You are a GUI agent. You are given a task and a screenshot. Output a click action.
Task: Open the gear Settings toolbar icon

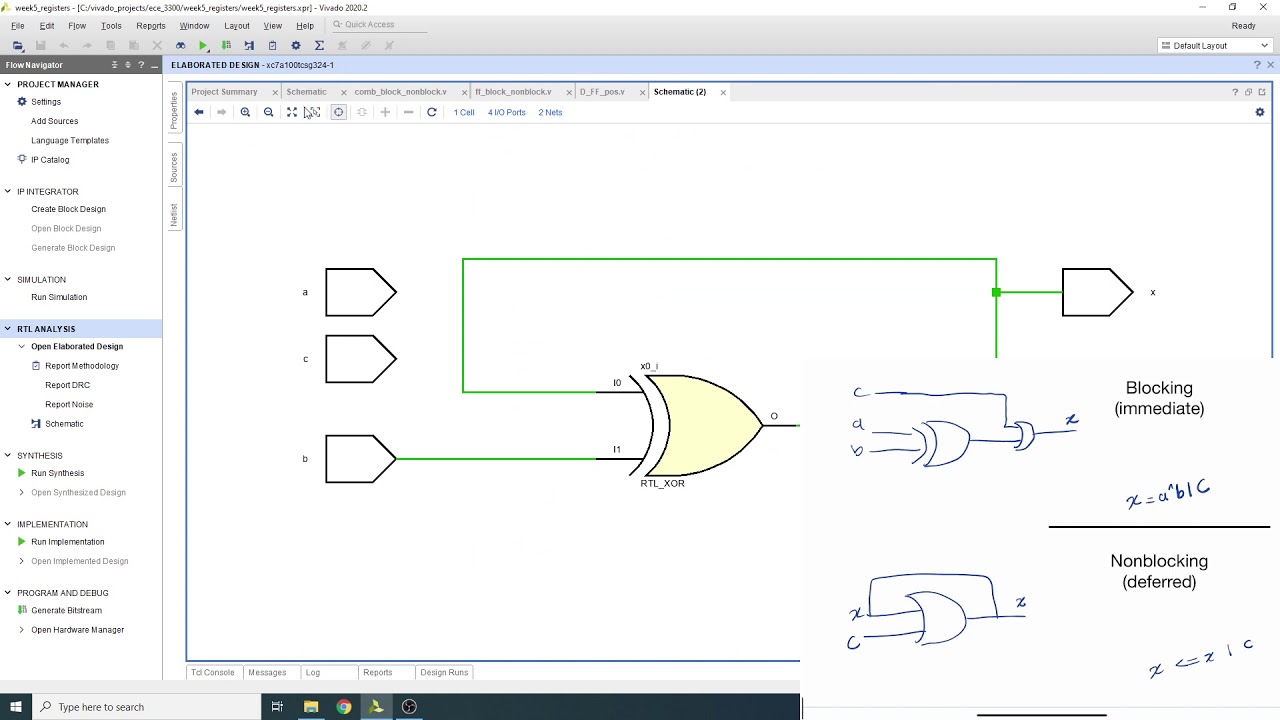click(x=295, y=45)
